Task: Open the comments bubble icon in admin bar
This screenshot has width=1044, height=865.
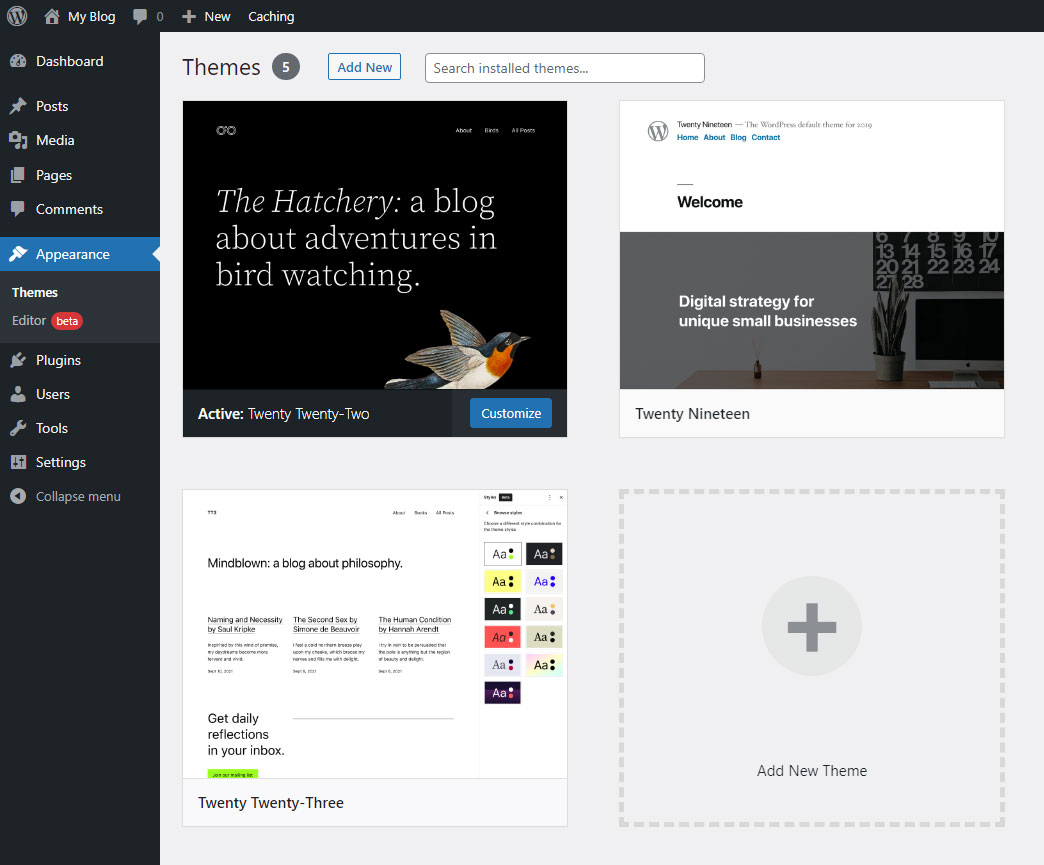Action: pyautogui.click(x=140, y=16)
